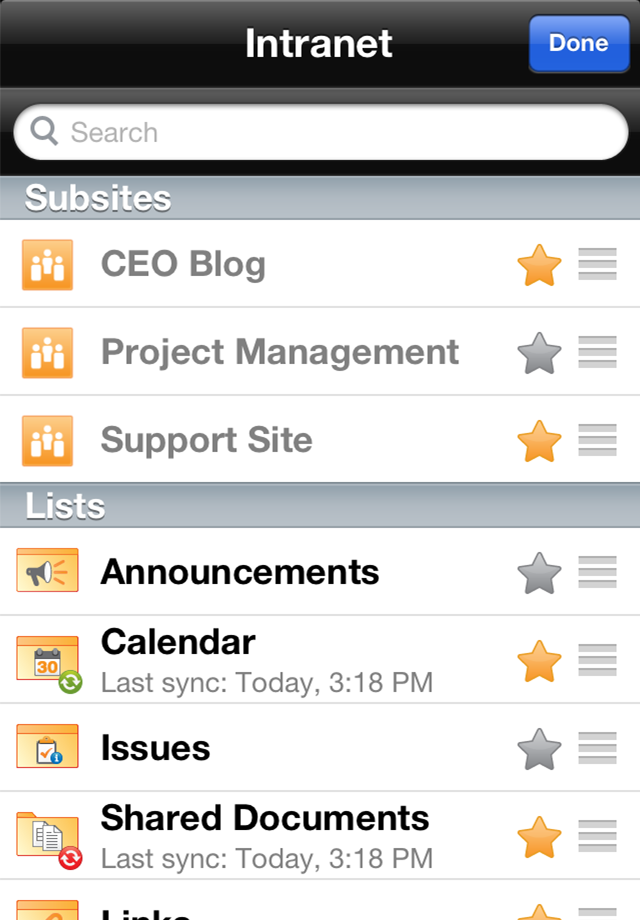
Task: Tap the Done button
Action: (x=579, y=43)
